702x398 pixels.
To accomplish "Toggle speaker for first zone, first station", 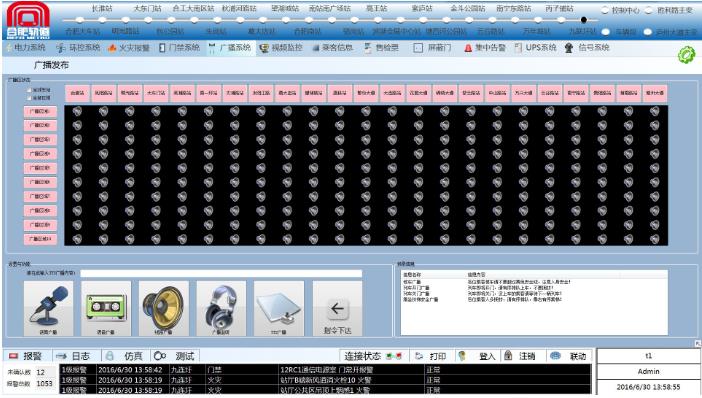I will (x=77, y=111).
